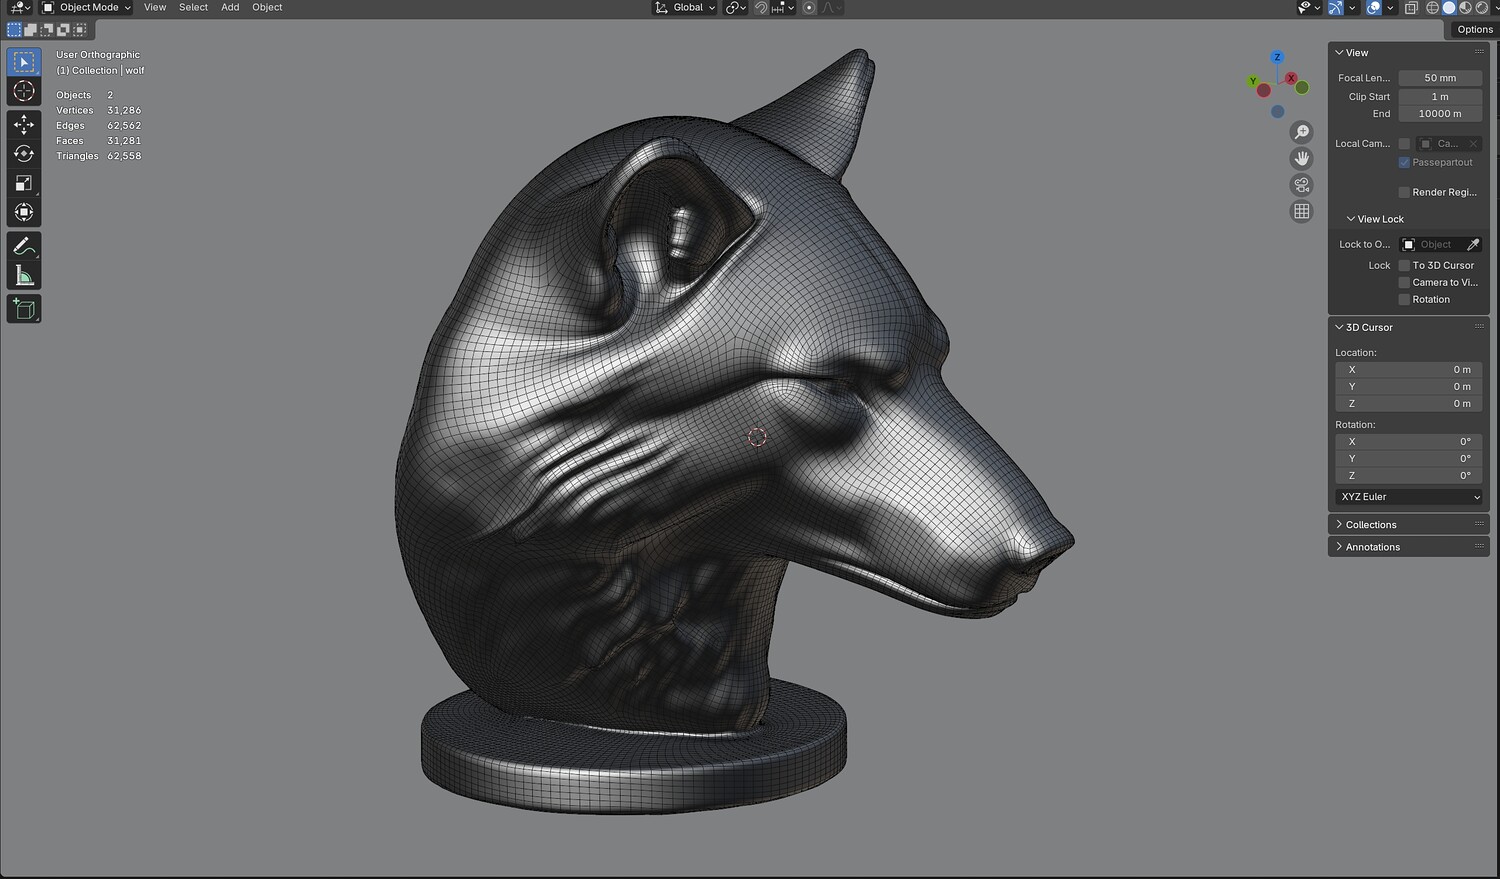The image size is (1500, 879).
Task: Select the Scale tool
Action: (24, 183)
